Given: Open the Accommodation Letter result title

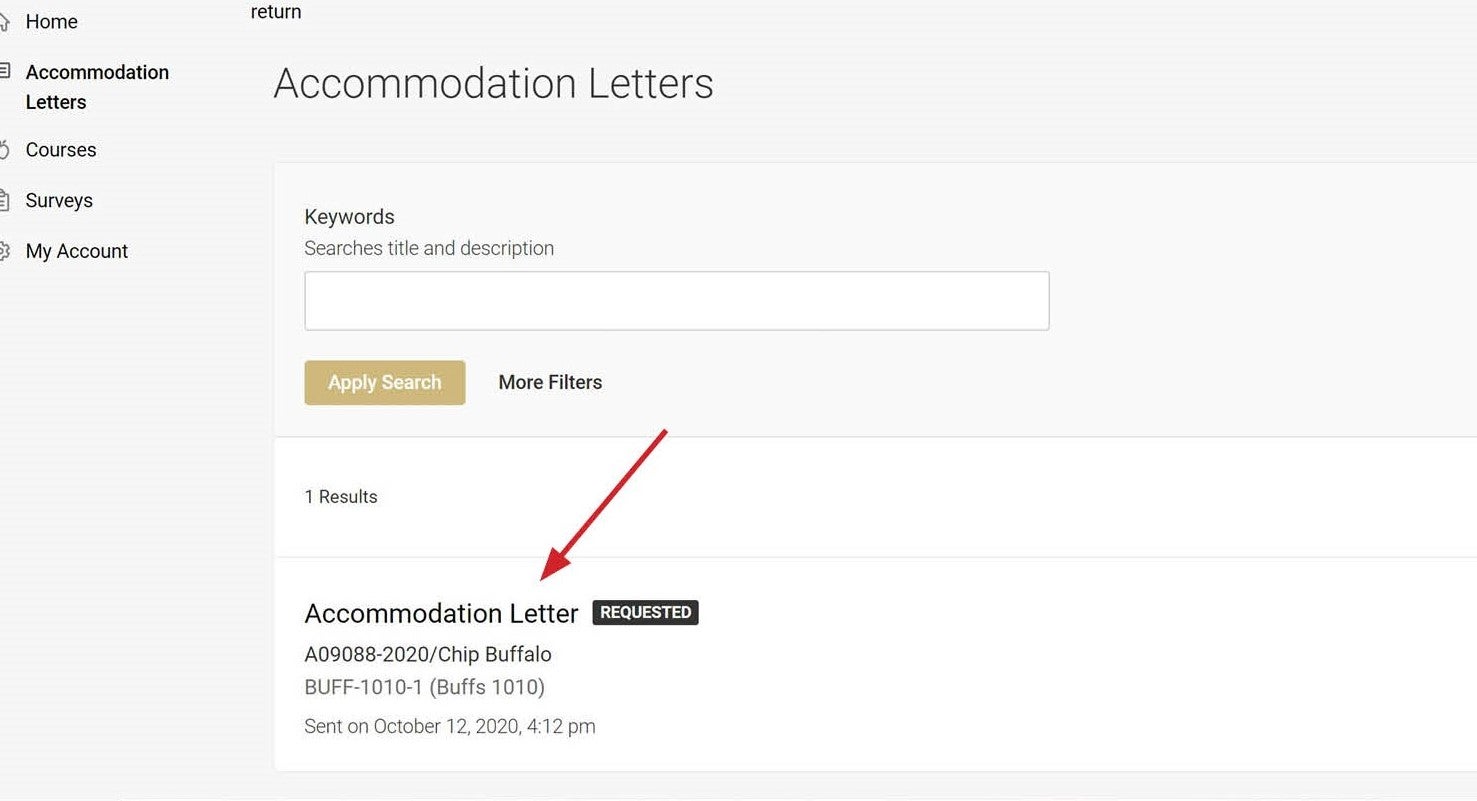Looking at the screenshot, I should click(x=441, y=614).
